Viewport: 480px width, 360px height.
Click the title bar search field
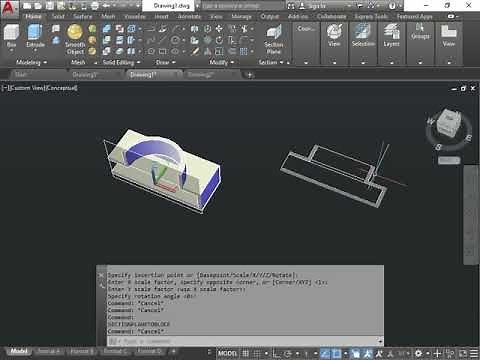coord(243,6)
